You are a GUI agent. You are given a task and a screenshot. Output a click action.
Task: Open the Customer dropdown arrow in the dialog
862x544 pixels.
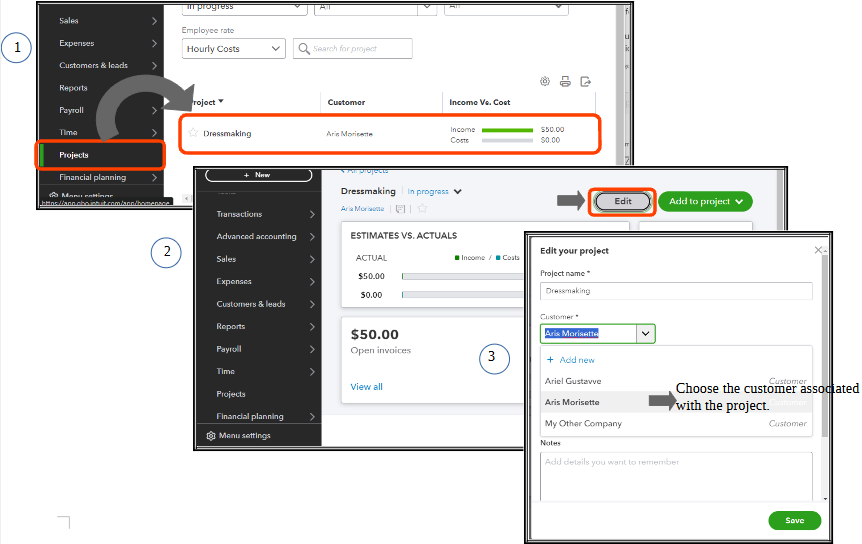(x=645, y=334)
